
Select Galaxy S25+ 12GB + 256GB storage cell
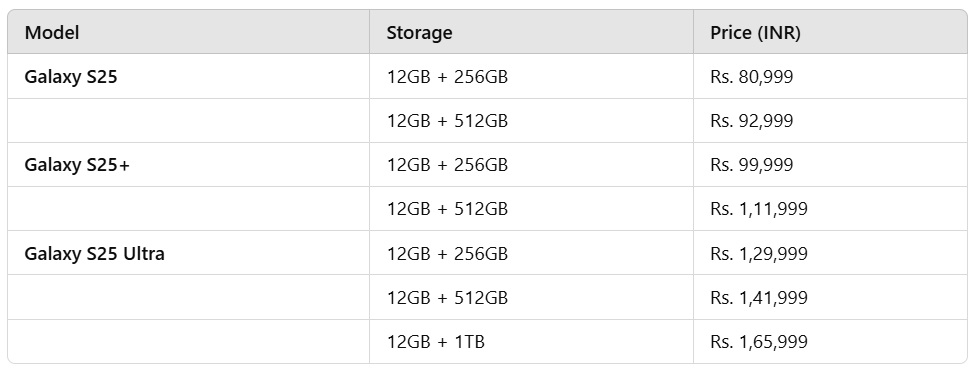tap(531, 165)
